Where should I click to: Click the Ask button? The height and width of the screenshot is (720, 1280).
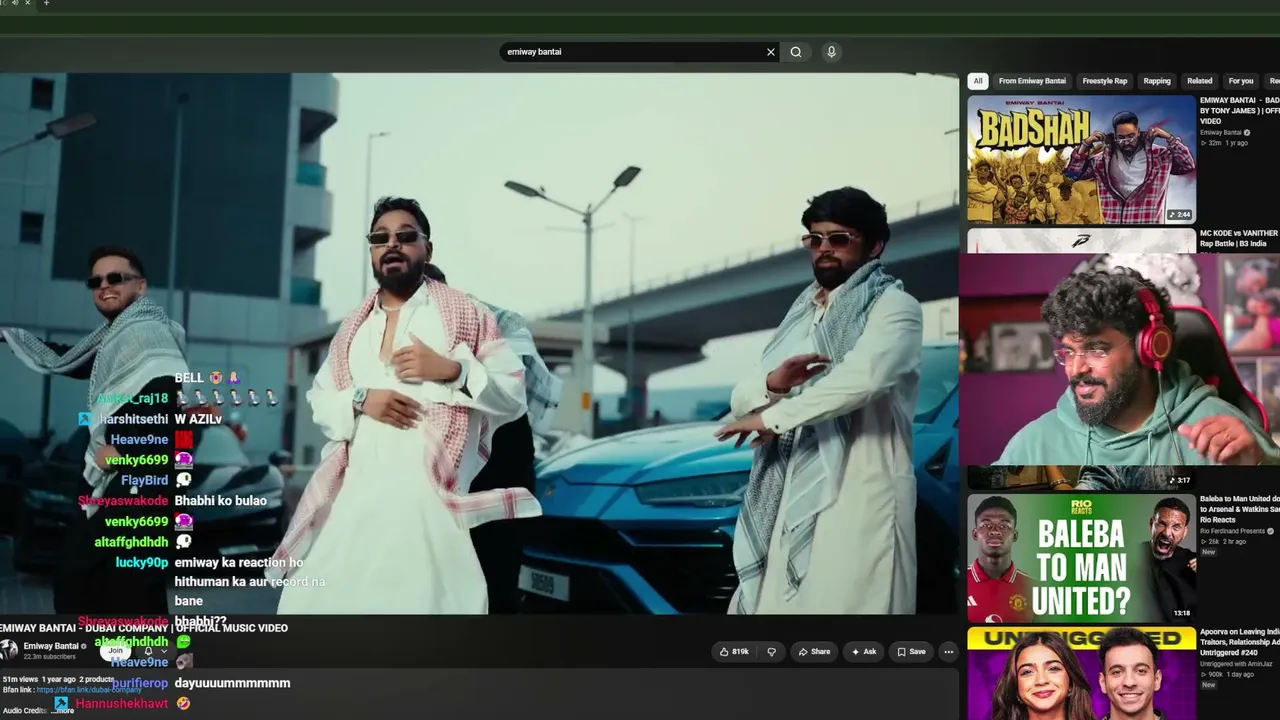tap(864, 652)
